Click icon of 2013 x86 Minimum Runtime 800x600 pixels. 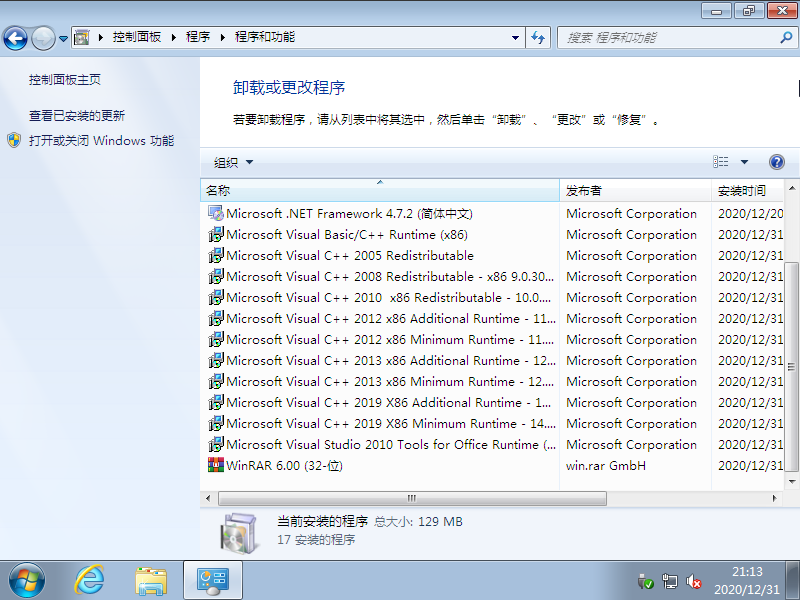(x=216, y=381)
